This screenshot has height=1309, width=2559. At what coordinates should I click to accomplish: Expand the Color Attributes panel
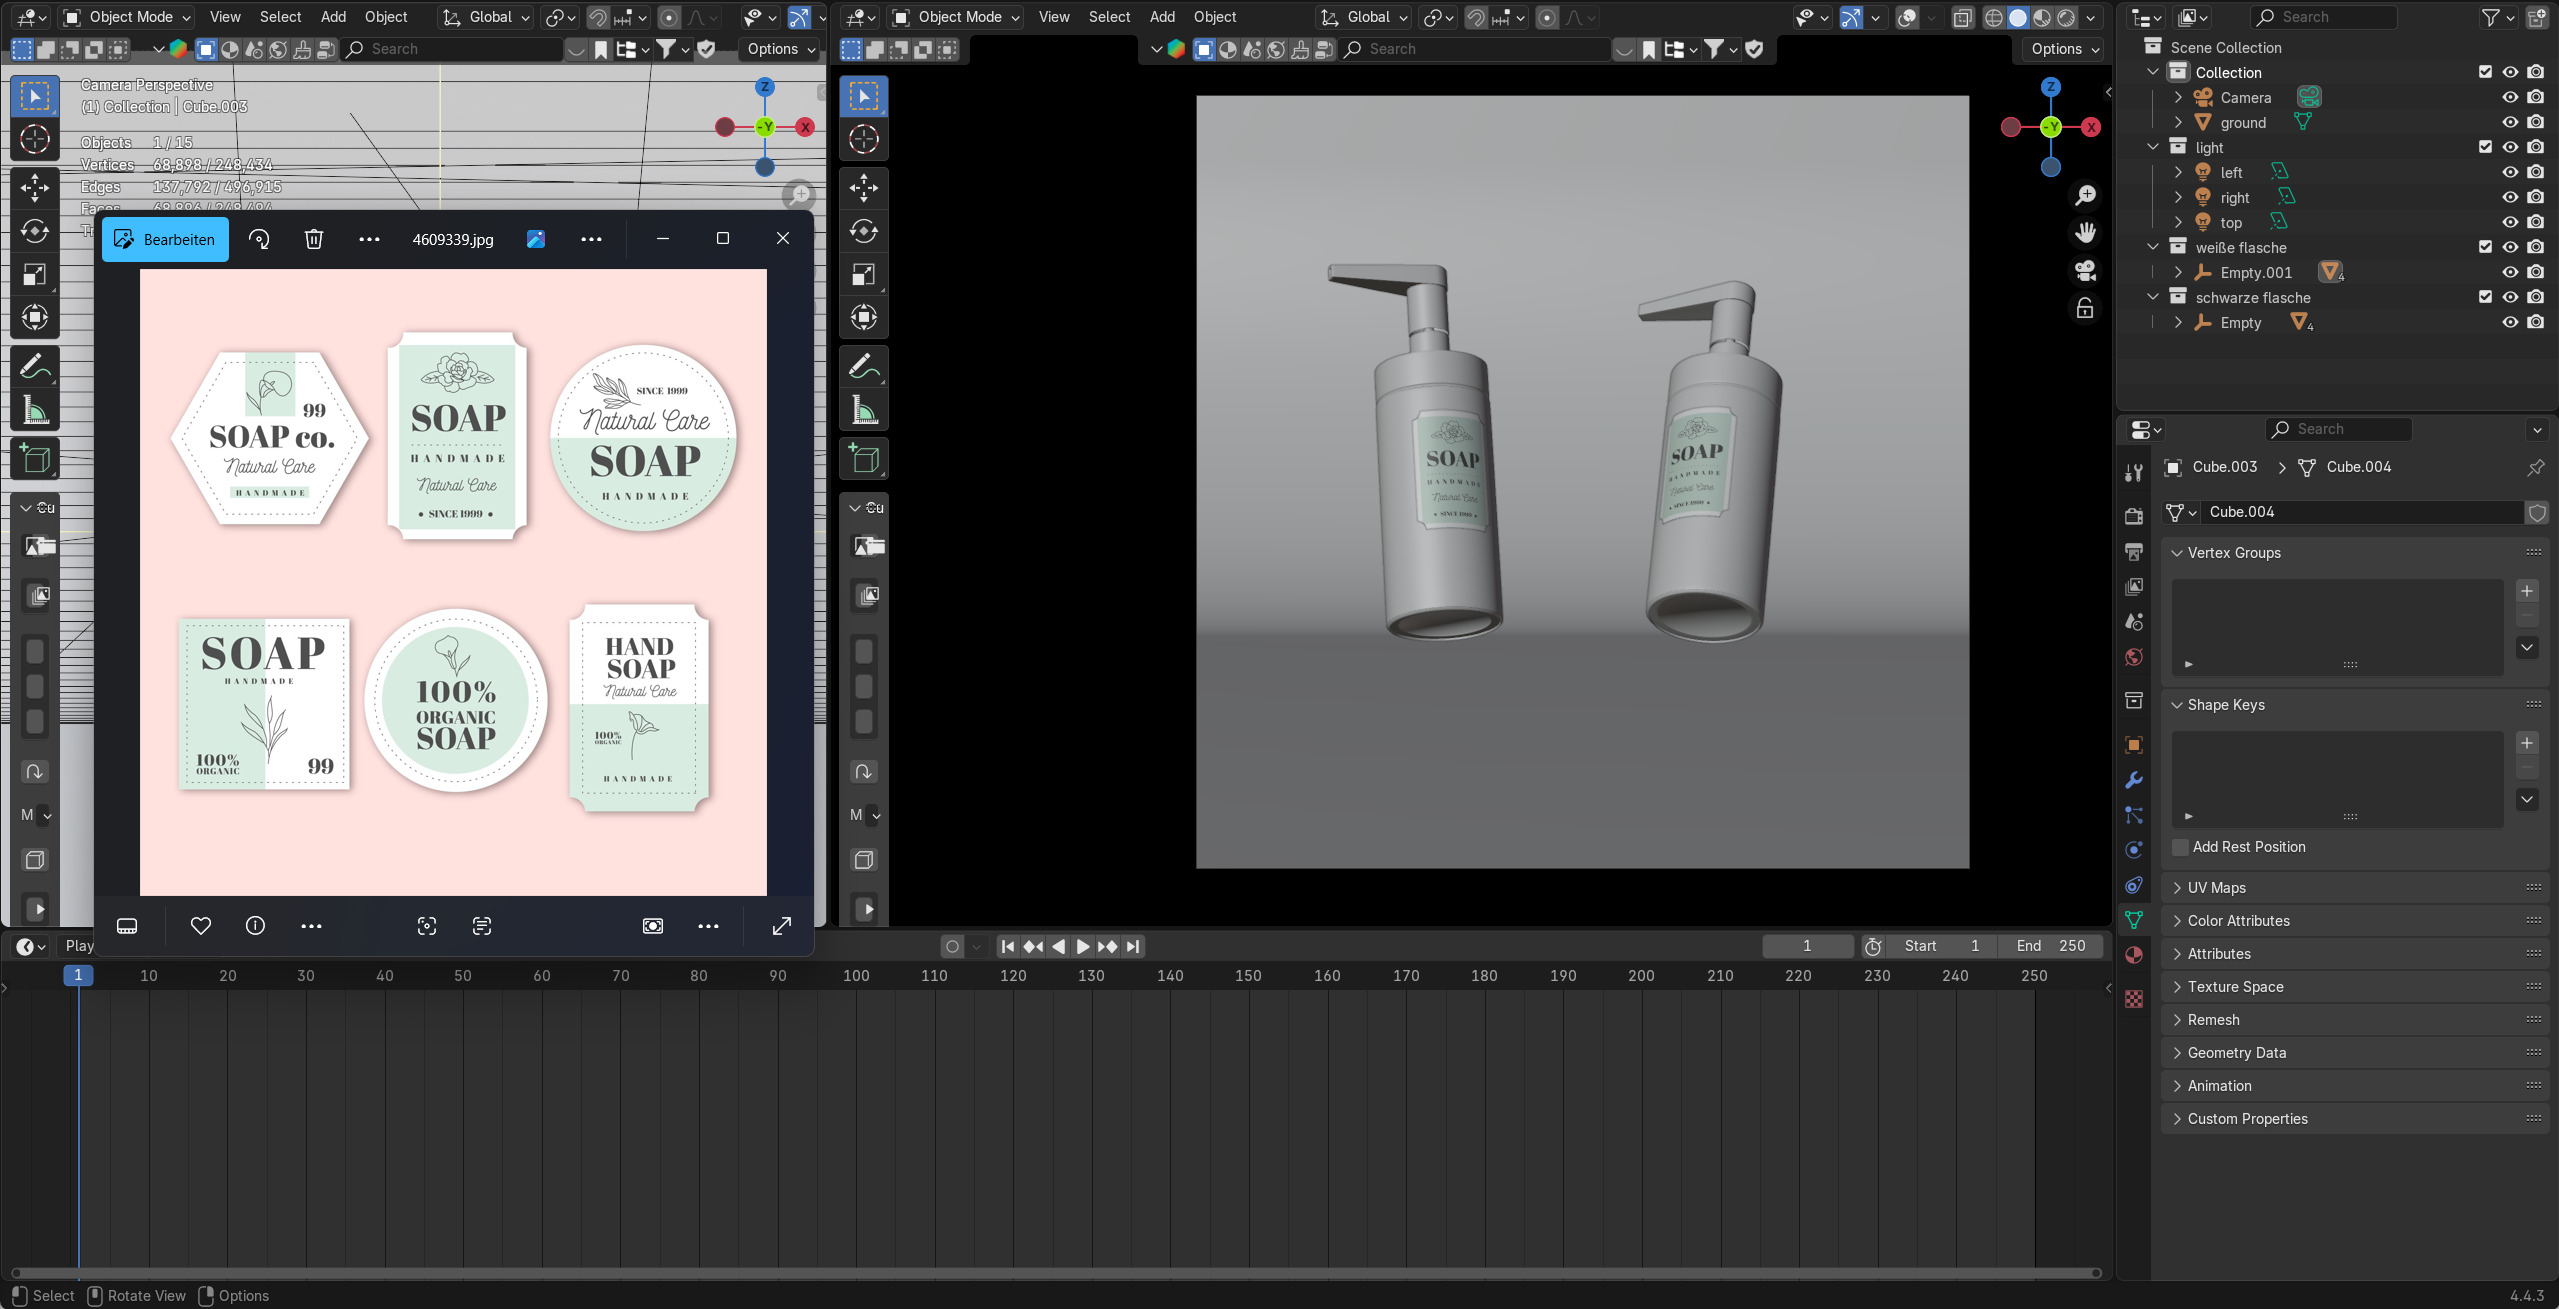tap(2355, 921)
